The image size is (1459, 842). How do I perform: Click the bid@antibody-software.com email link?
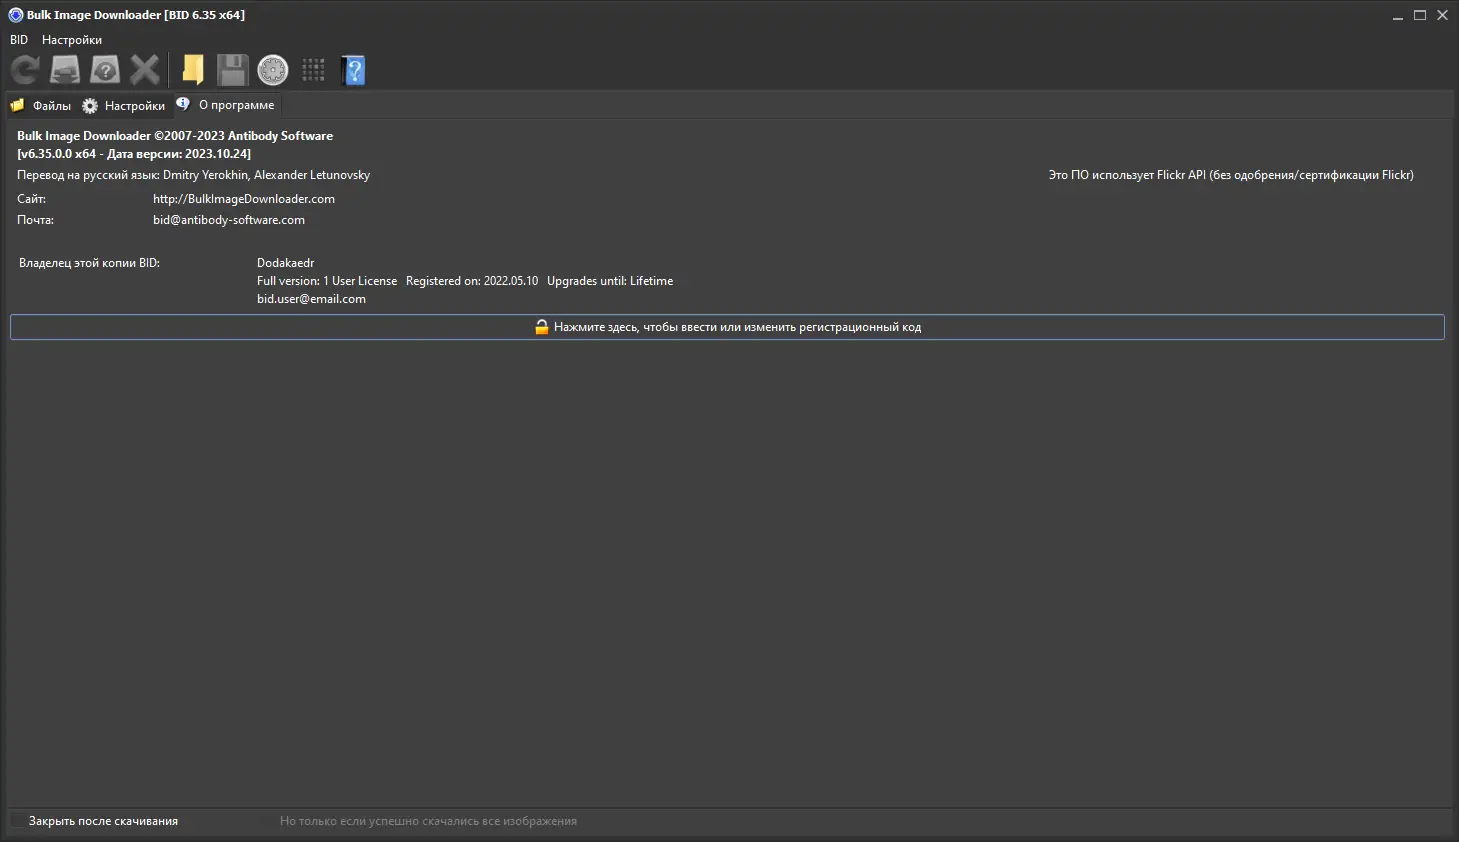[x=229, y=220]
